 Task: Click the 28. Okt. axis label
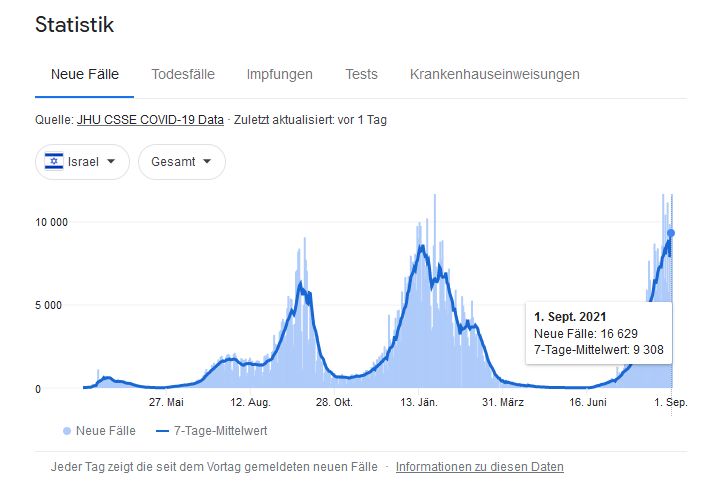coord(336,403)
